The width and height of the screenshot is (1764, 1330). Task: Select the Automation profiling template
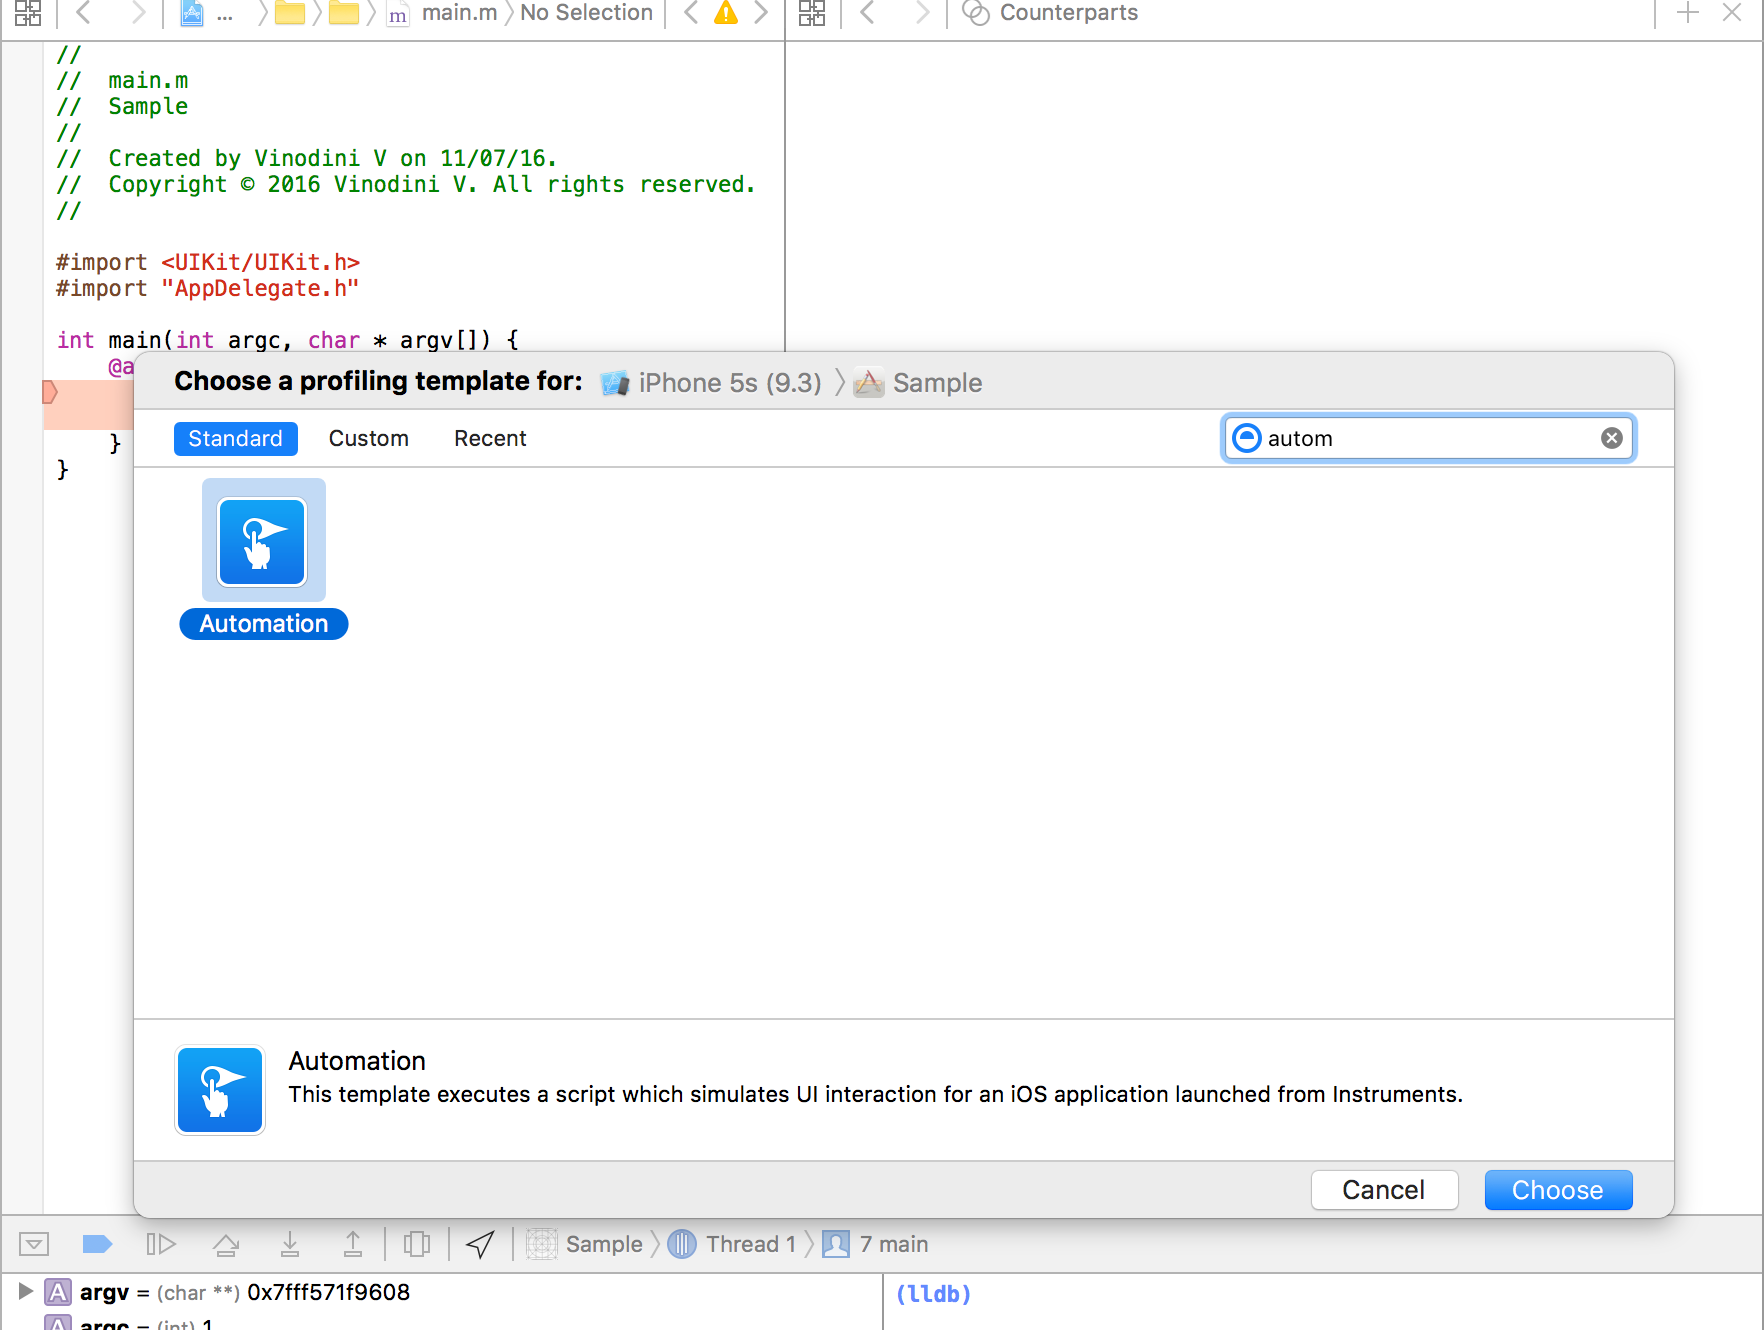(x=263, y=540)
